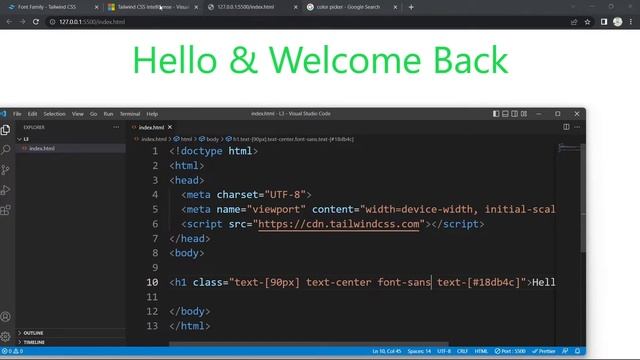The image size is (640, 360).
Task: Open the Manage gear in activity bar
Action: (6, 336)
